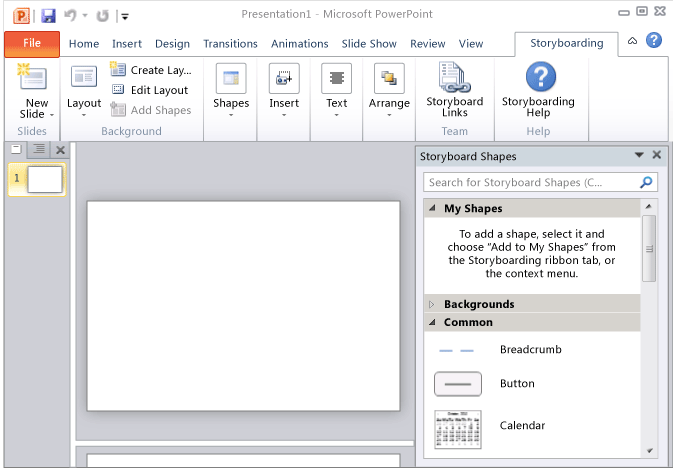Click the Breadcrumb label

point(531,349)
